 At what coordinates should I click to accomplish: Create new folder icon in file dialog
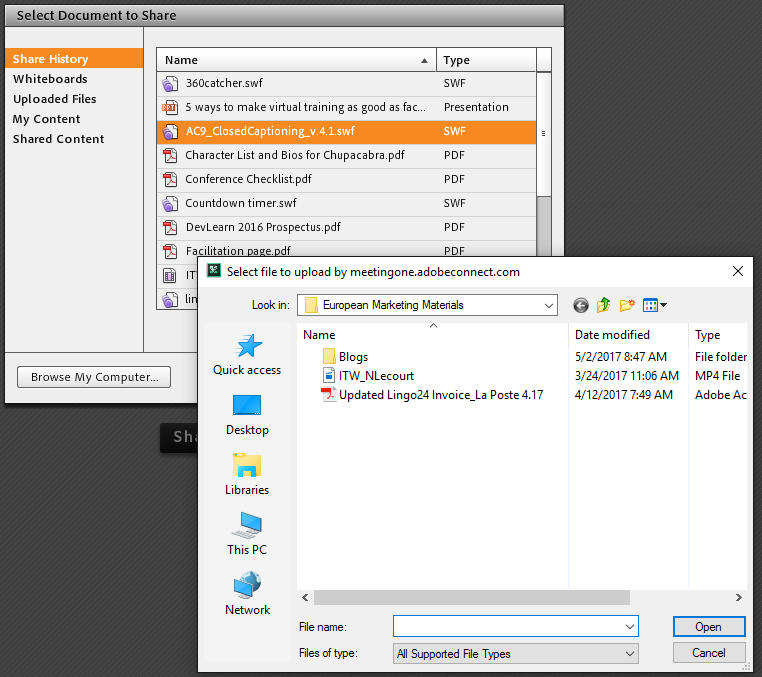click(x=627, y=305)
